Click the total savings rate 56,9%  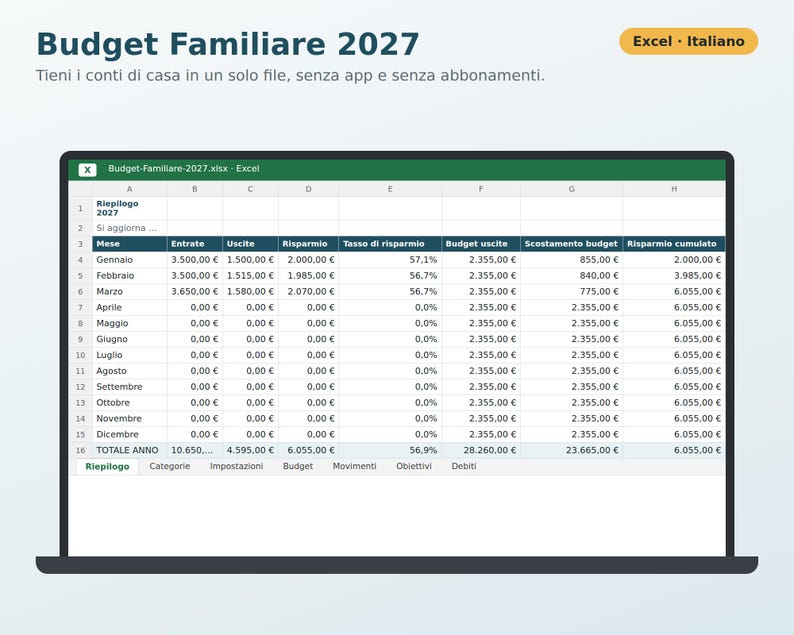click(390, 450)
